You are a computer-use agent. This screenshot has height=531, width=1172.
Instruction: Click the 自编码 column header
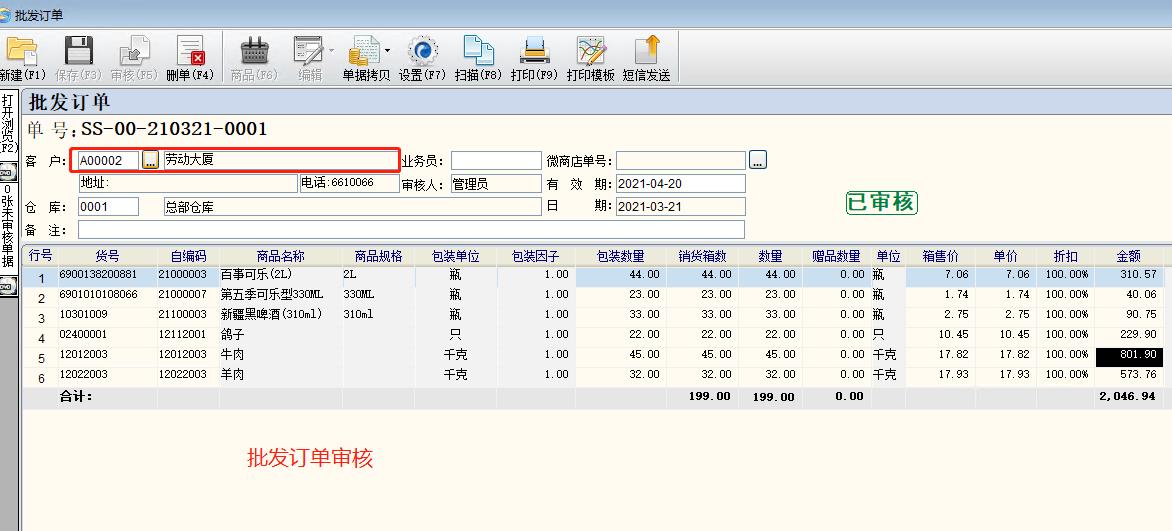[x=188, y=256]
